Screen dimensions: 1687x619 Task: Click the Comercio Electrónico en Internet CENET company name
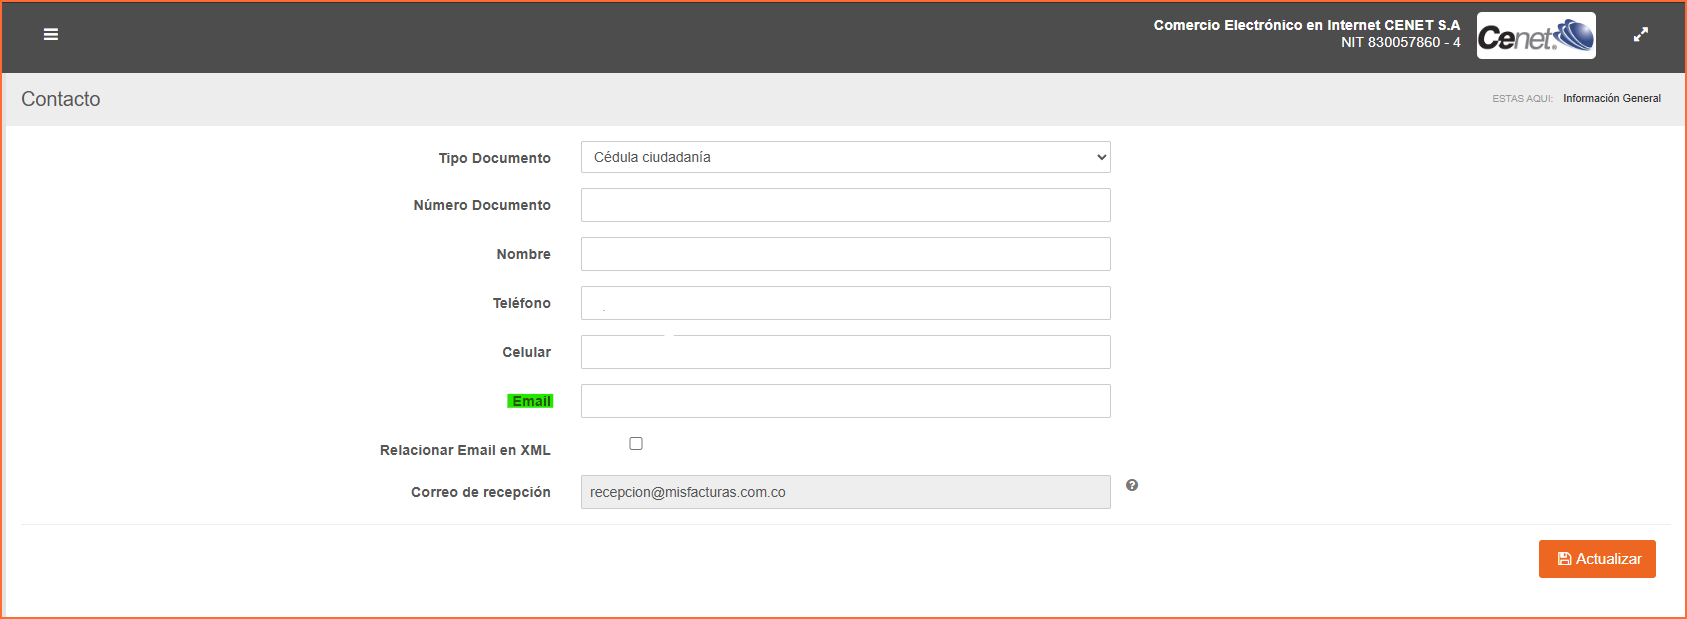pyautogui.click(x=1306, y=25)
